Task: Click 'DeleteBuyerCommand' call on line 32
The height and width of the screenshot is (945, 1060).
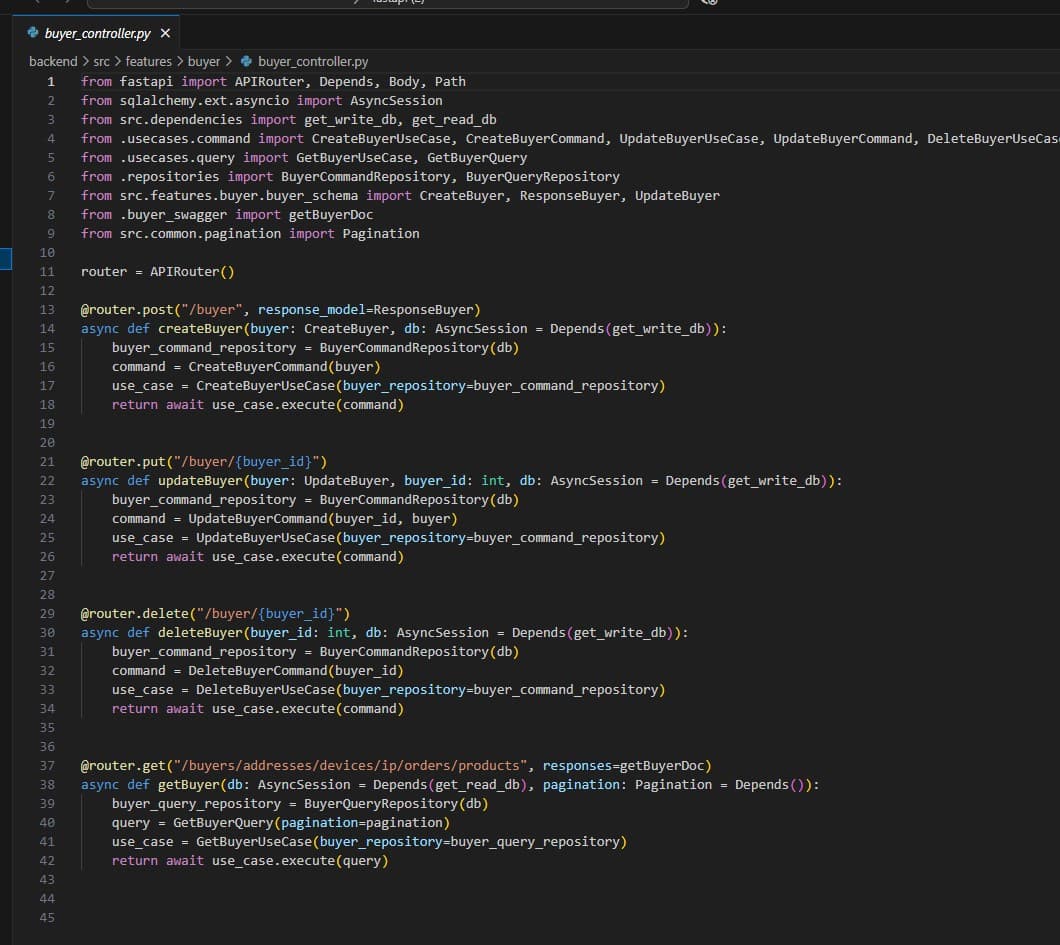Action: (258, 671)
